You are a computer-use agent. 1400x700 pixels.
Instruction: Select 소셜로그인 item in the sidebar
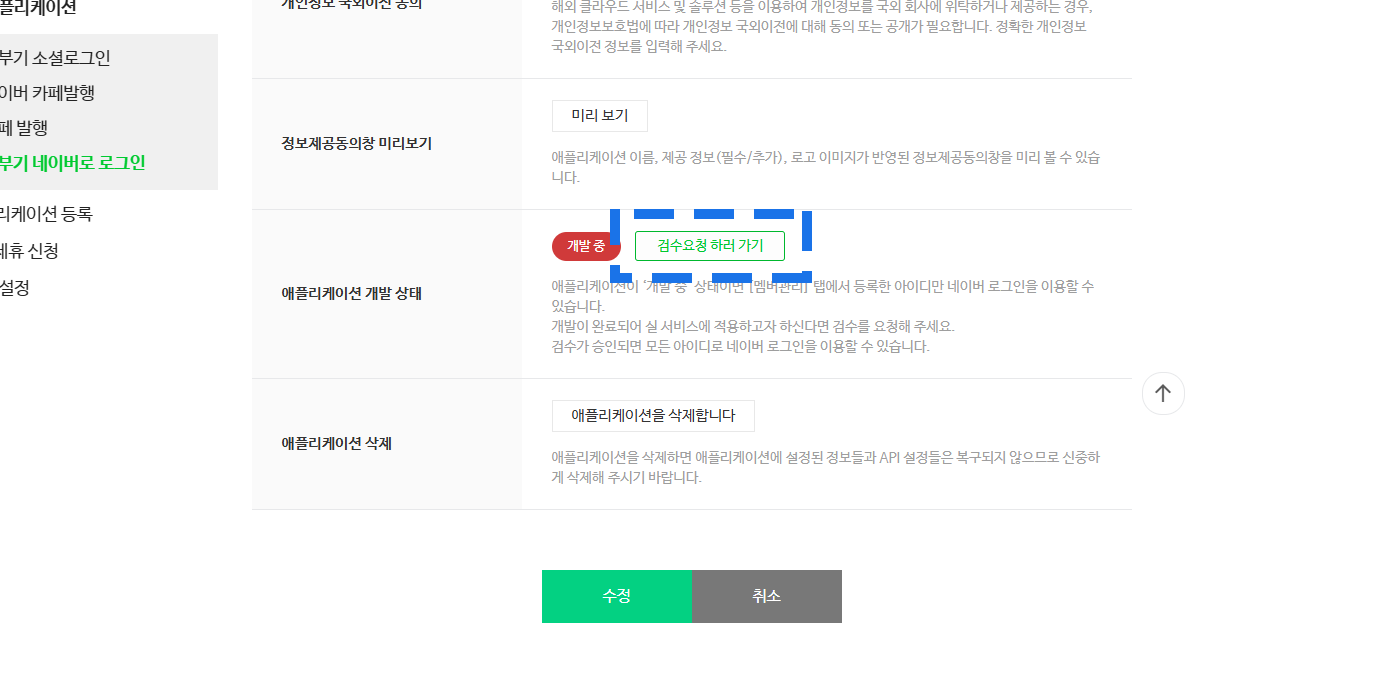tap(55, 57)
